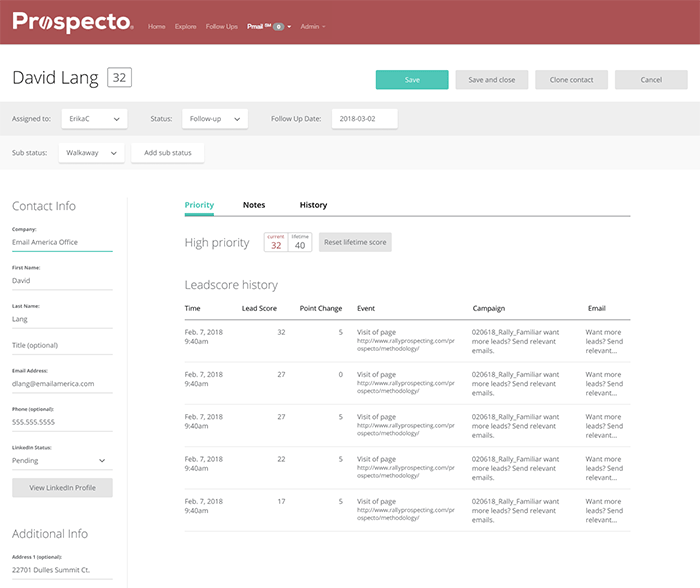The image size is (700, 588).
Task: Click the Company input field
Action: [x=62, y=242]
